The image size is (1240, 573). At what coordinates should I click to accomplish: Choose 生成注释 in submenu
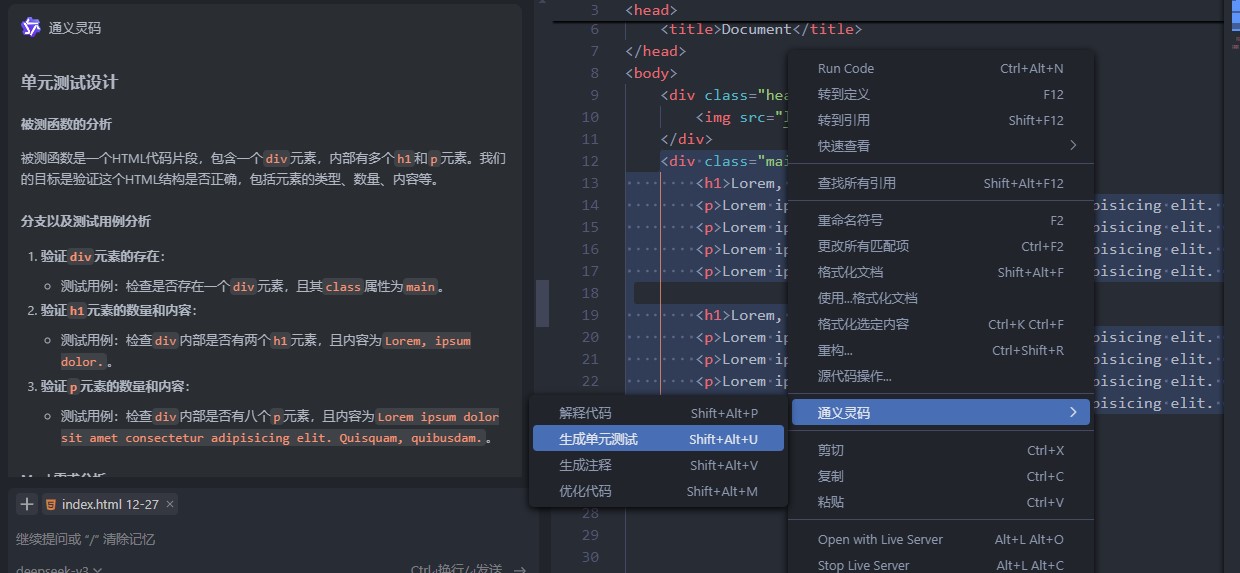coord(658,465)
